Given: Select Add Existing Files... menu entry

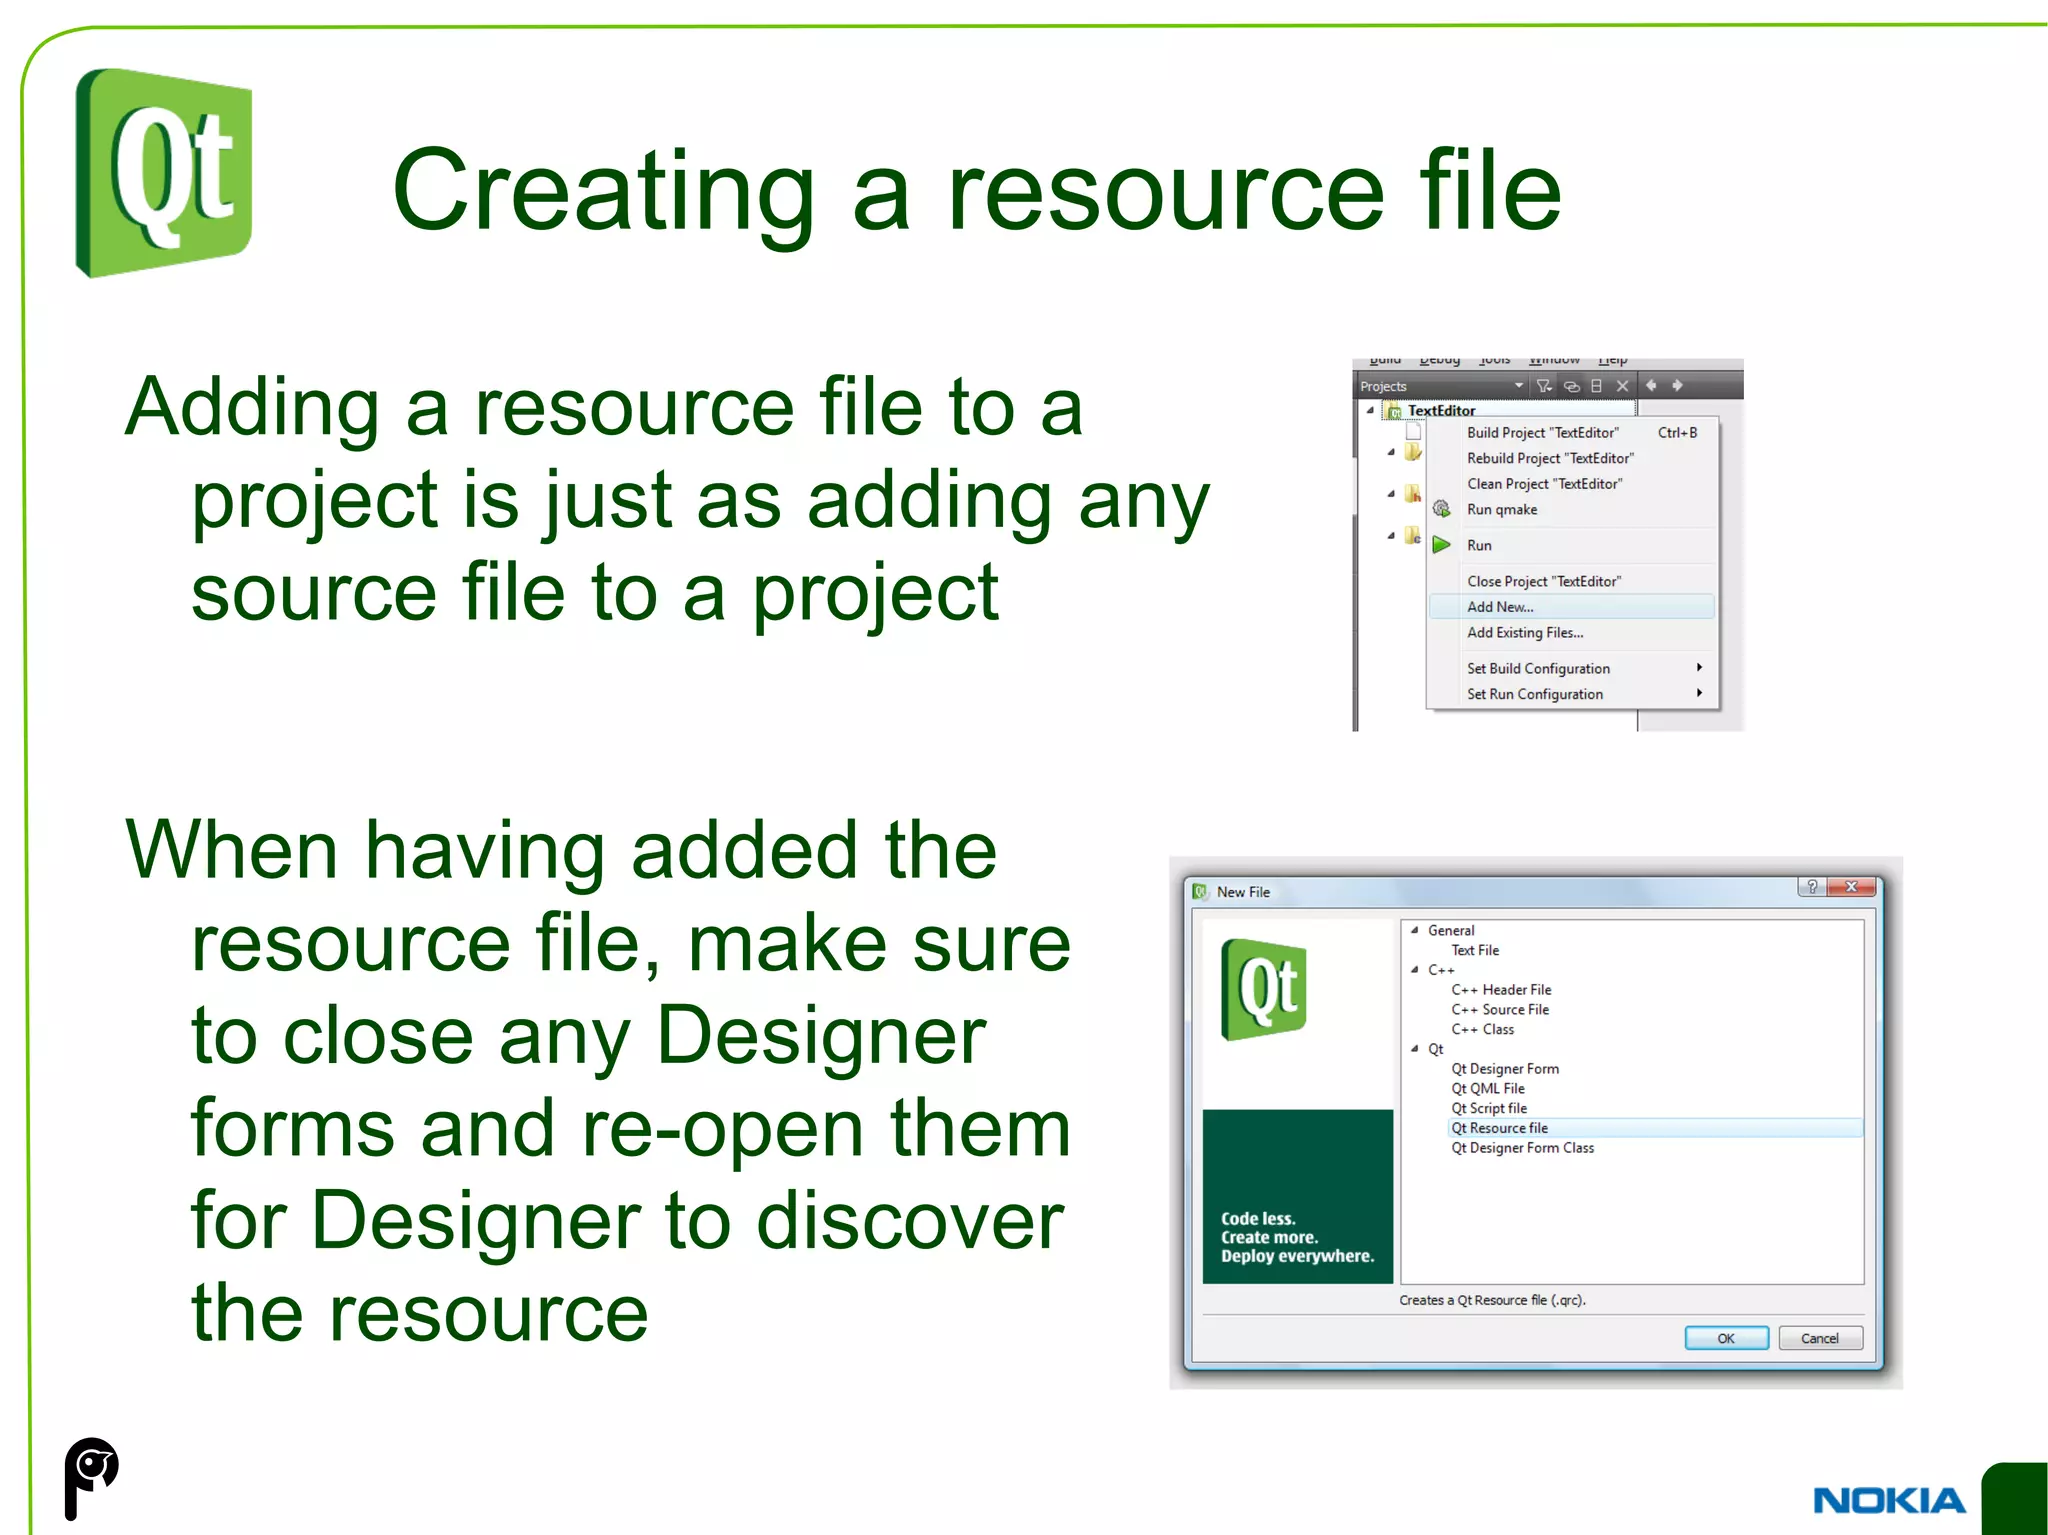Looking at the screenshot, I should pyautogui.click(x=1525, y=633).
